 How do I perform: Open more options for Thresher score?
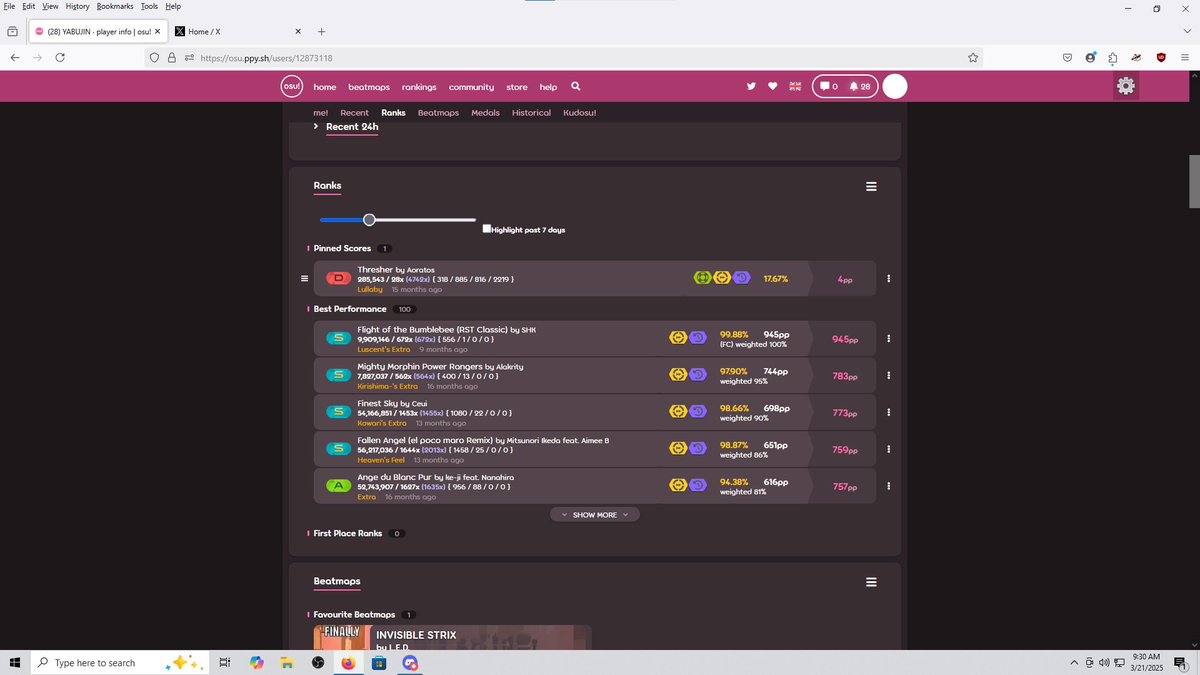[889, 279]
